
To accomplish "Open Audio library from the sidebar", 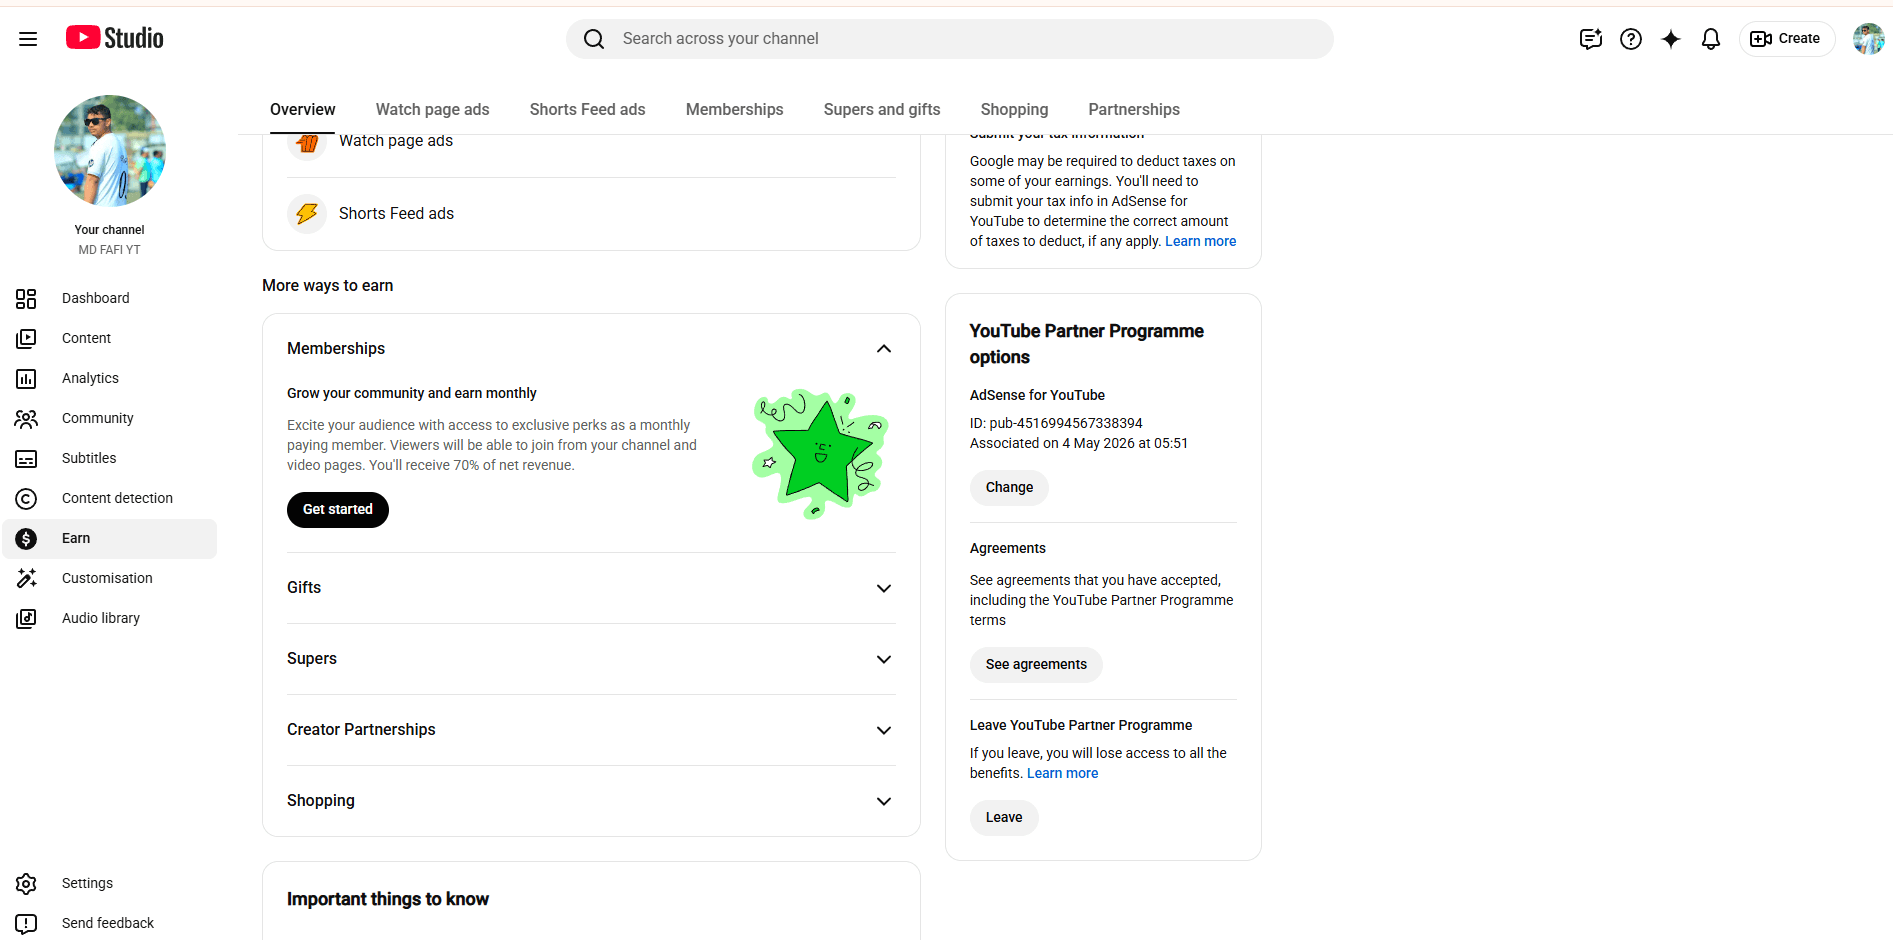I will pos(110,619).
